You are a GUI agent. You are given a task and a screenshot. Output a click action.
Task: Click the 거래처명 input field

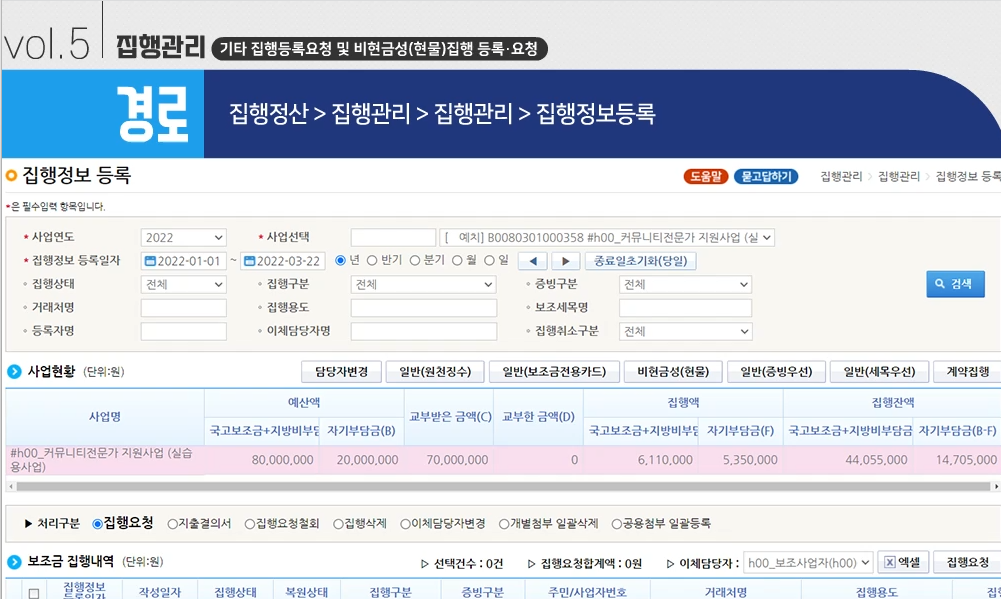[183, 308]
